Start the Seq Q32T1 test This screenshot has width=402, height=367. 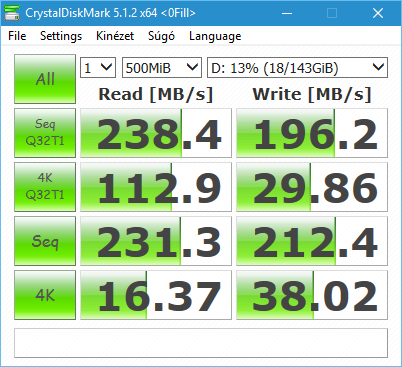pyautogui.click(x=45, y=133)
